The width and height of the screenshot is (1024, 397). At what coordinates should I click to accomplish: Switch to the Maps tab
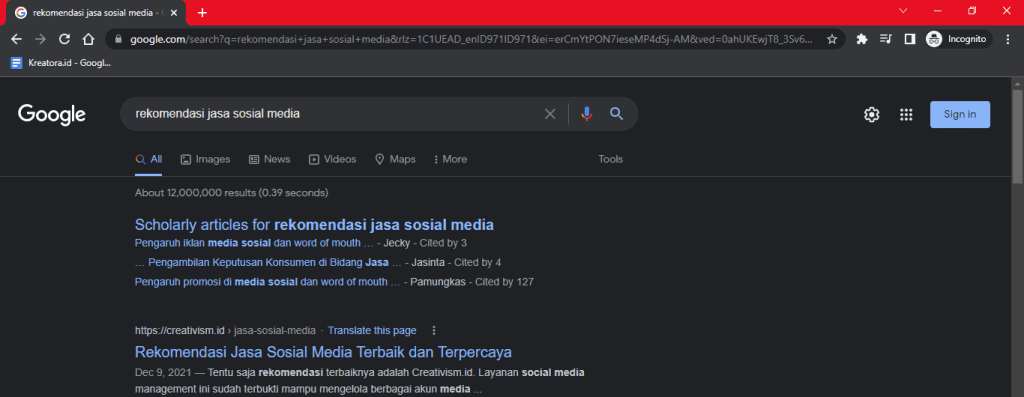pos(395,159)
